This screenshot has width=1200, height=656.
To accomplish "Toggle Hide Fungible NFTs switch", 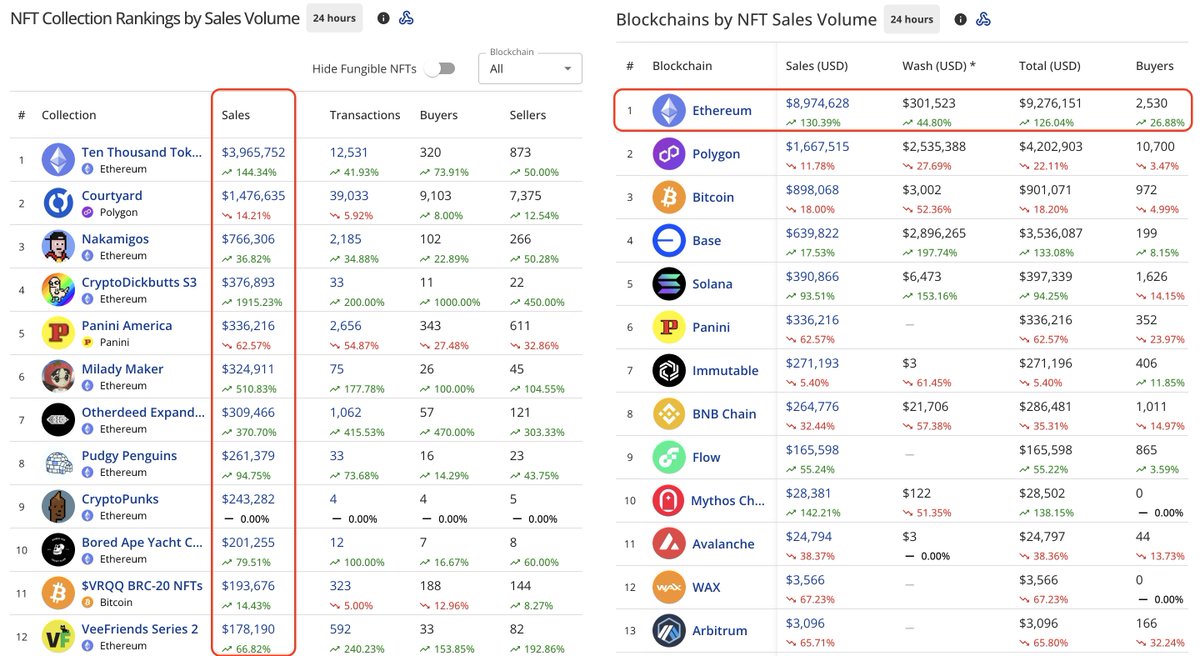I will coord(439,69).
